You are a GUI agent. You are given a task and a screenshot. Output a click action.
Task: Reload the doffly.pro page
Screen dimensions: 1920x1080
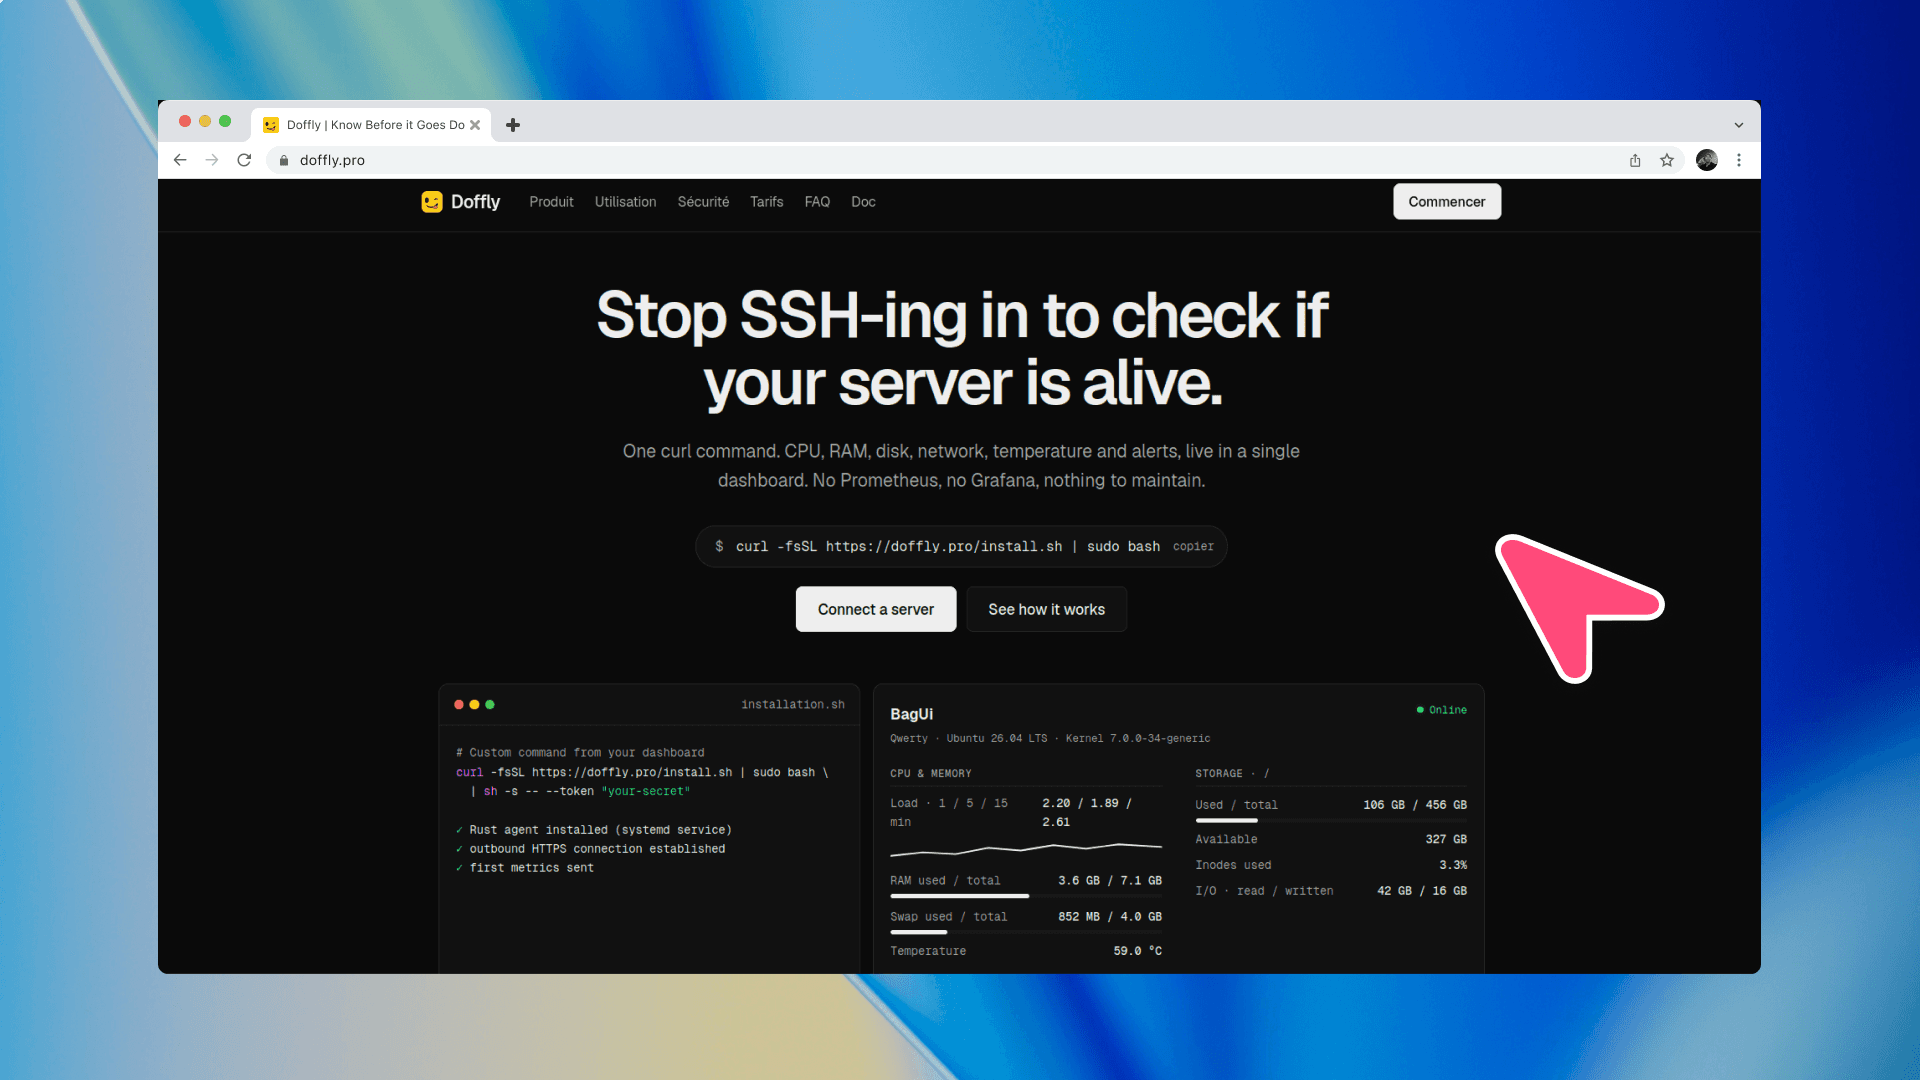click(x=244, y=160)
